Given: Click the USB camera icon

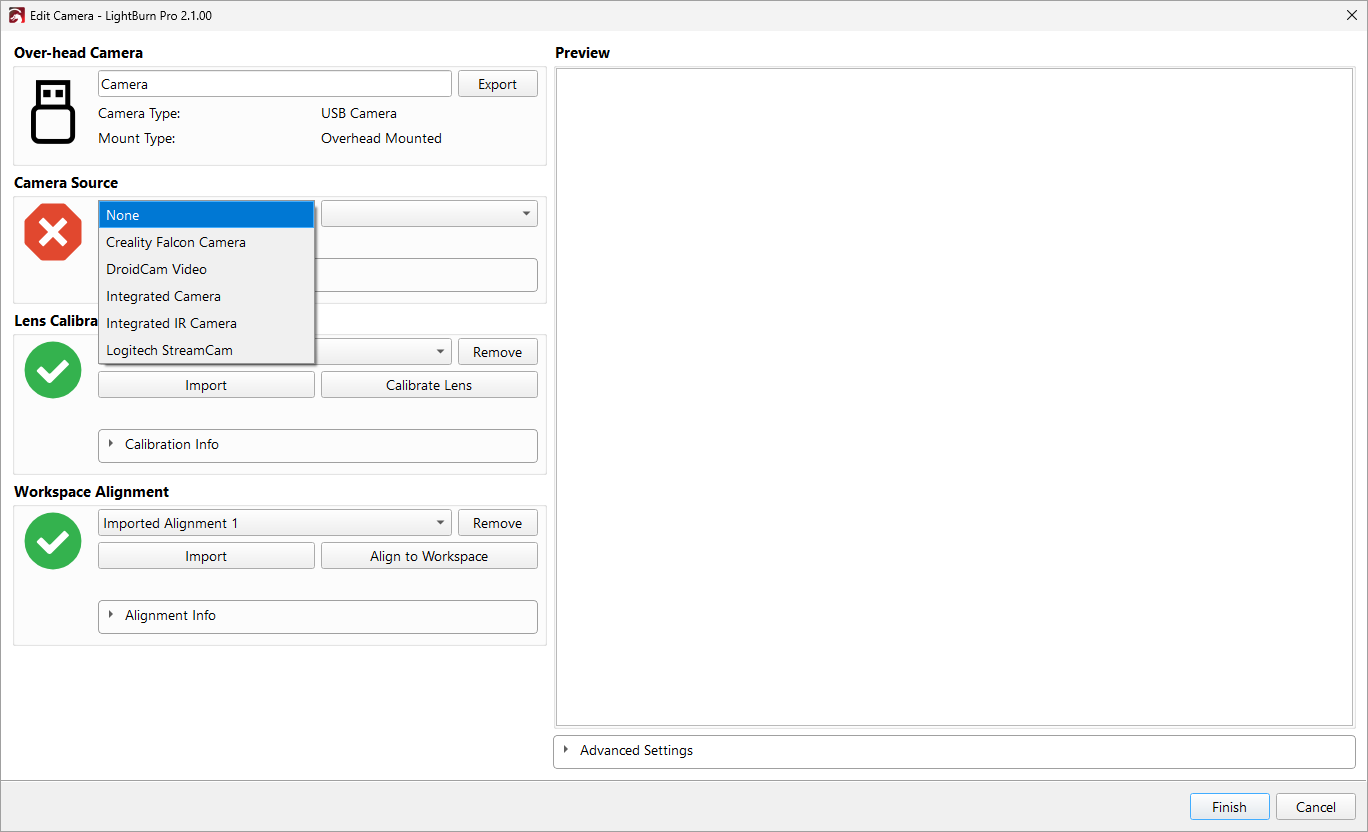Looking at the screenshot, I should point(53,112).
